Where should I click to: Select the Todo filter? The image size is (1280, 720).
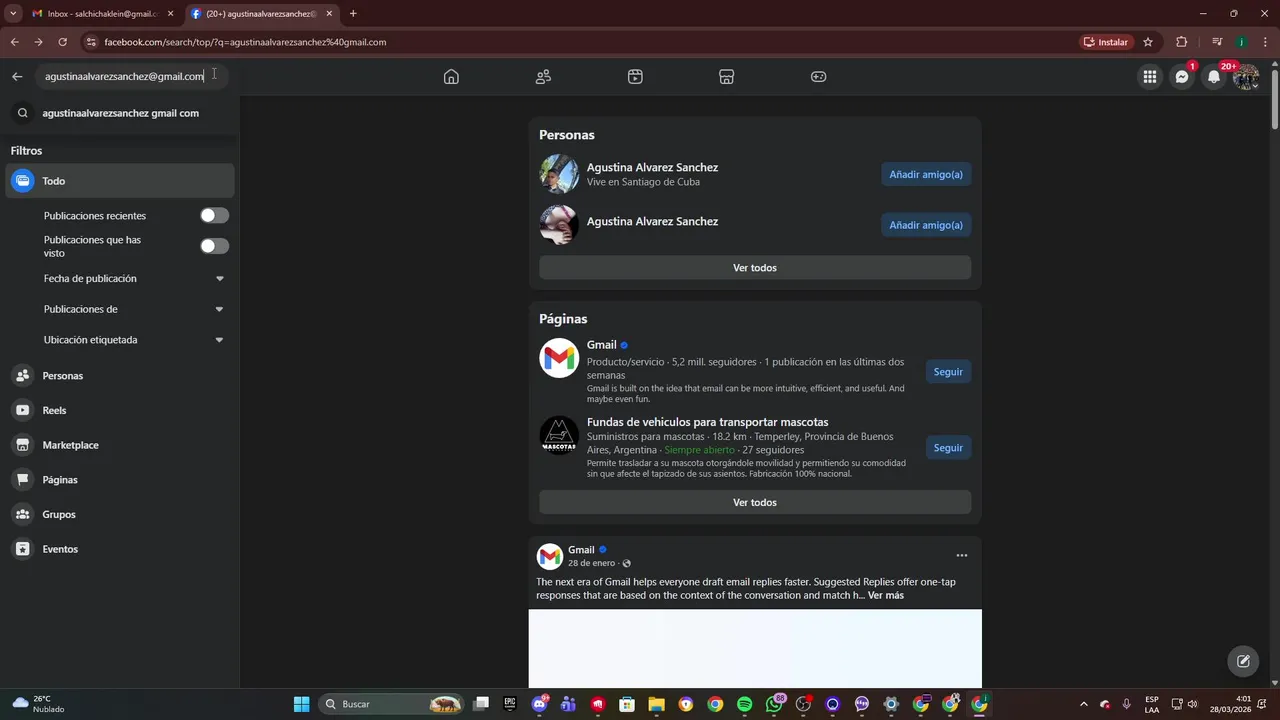click(120, 181)
